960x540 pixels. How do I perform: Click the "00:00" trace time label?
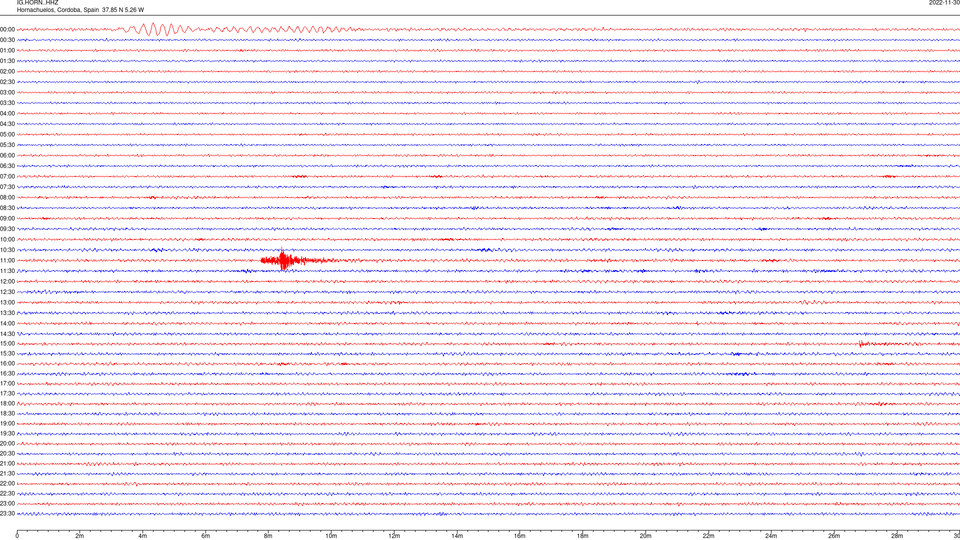7,29
